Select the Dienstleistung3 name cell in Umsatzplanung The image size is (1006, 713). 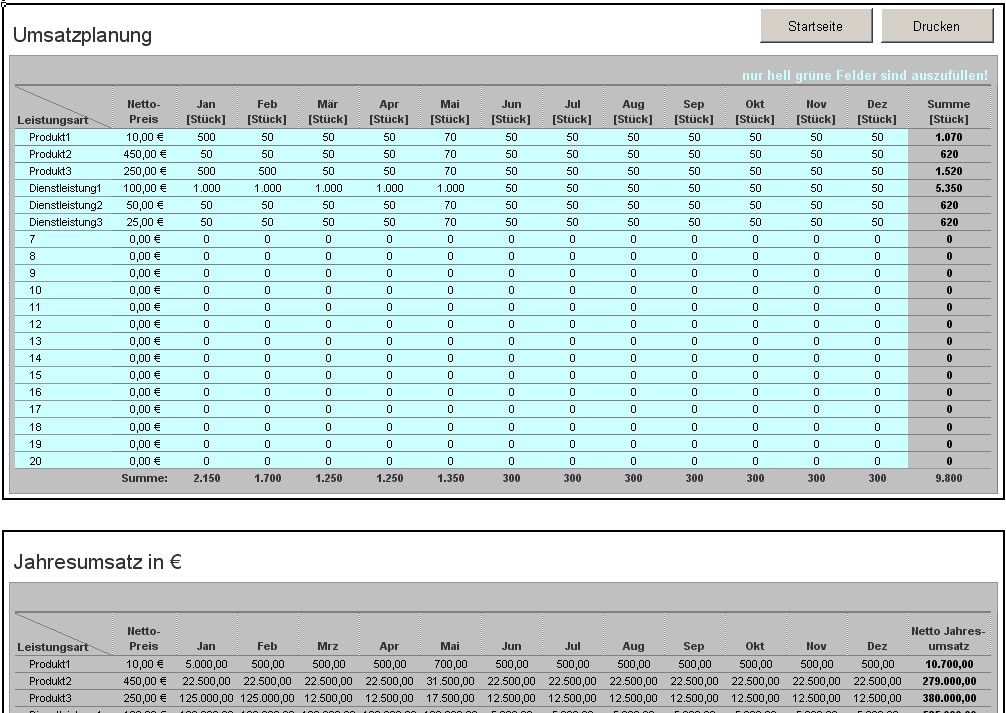tap(64, 222)
